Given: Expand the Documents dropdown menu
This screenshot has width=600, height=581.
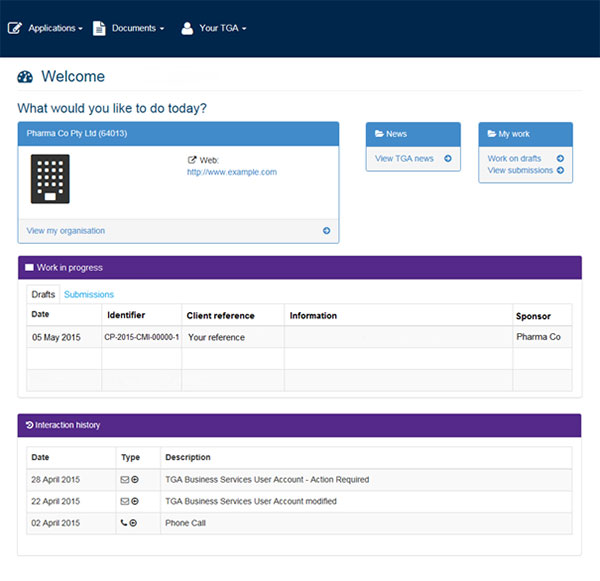Looking at the screenshot, I should [129, 28].
